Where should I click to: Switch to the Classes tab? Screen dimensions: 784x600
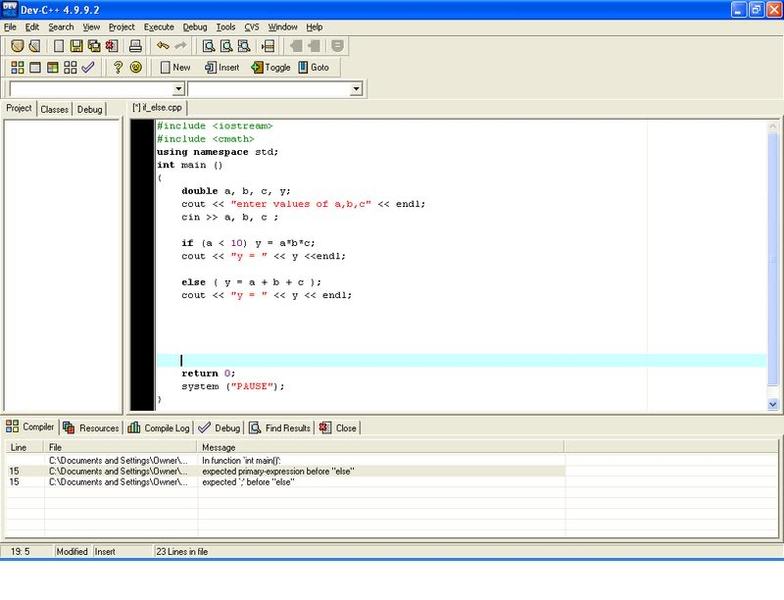(x=54, y=109)
